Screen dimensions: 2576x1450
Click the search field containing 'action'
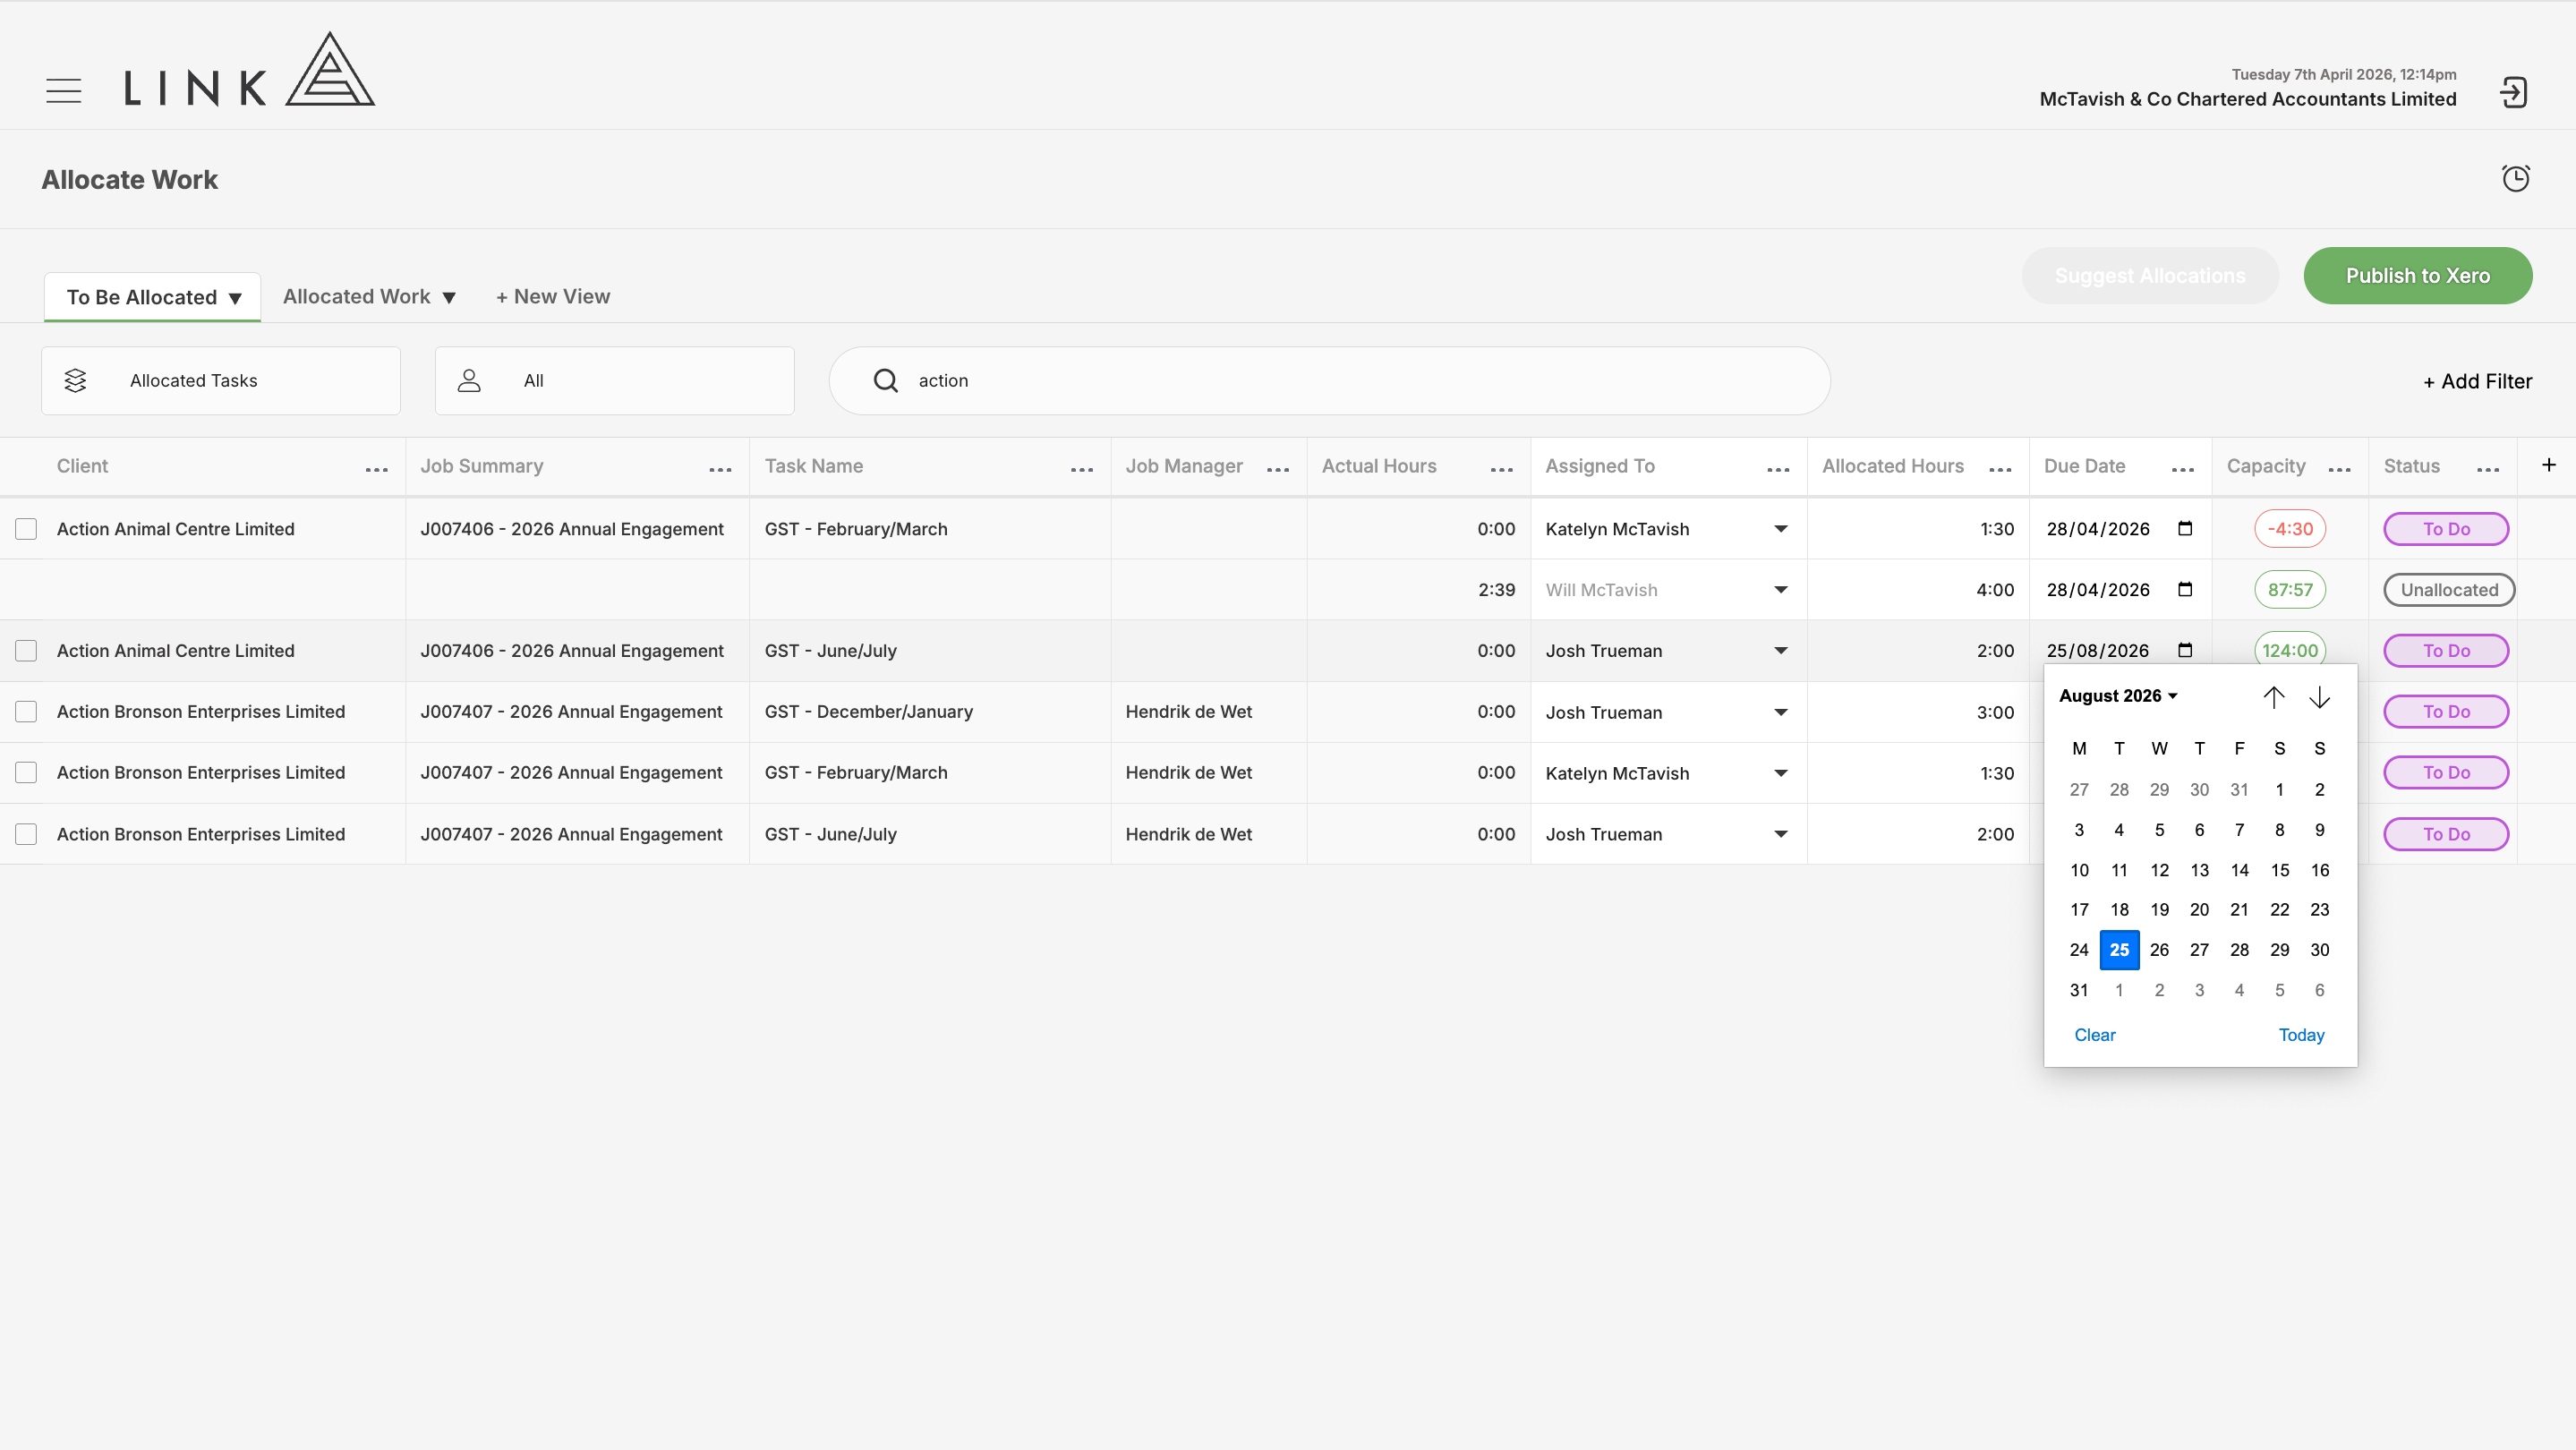tap(1330, 381)
